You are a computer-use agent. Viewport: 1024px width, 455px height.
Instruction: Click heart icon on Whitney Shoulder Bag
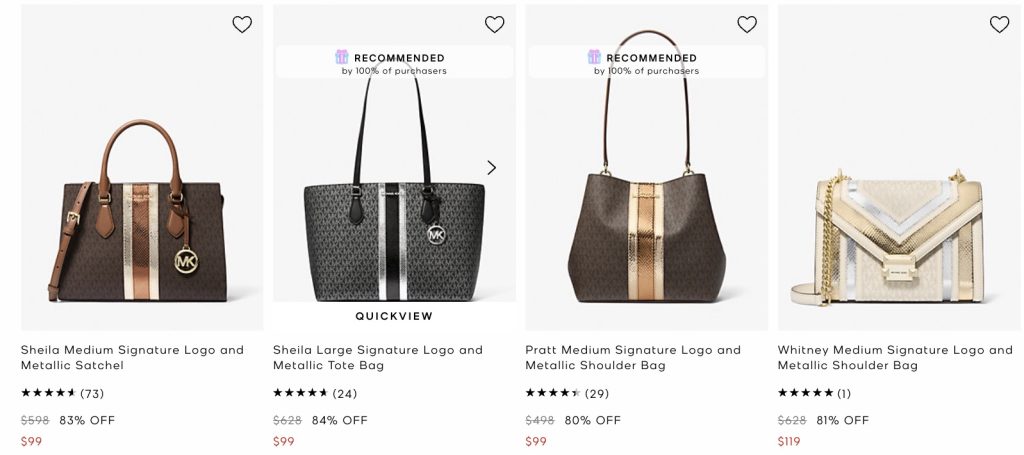tap(999, 25)
